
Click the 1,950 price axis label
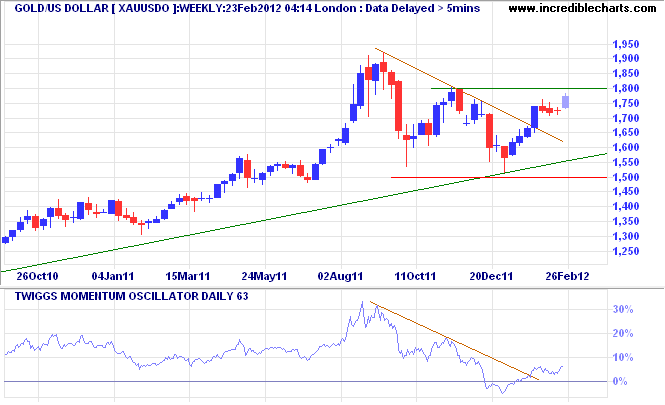tap(626, 44)
